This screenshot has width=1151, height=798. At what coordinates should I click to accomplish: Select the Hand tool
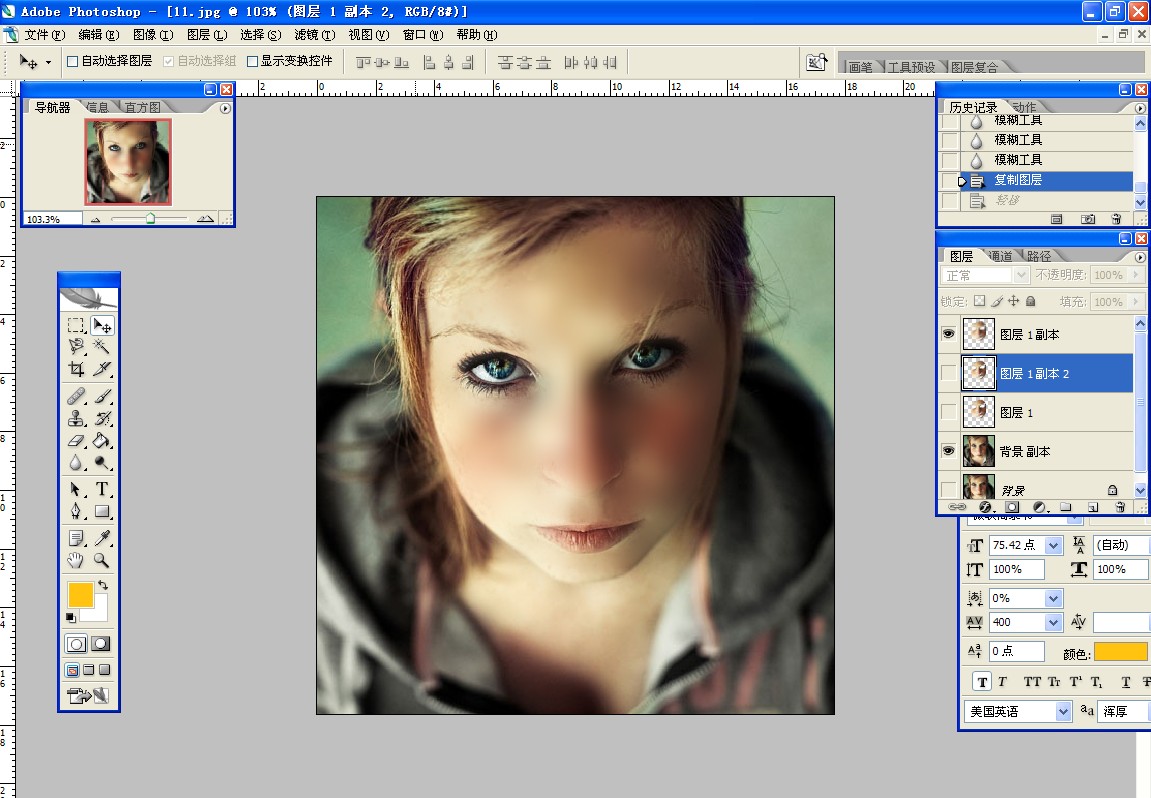[76, 560]
